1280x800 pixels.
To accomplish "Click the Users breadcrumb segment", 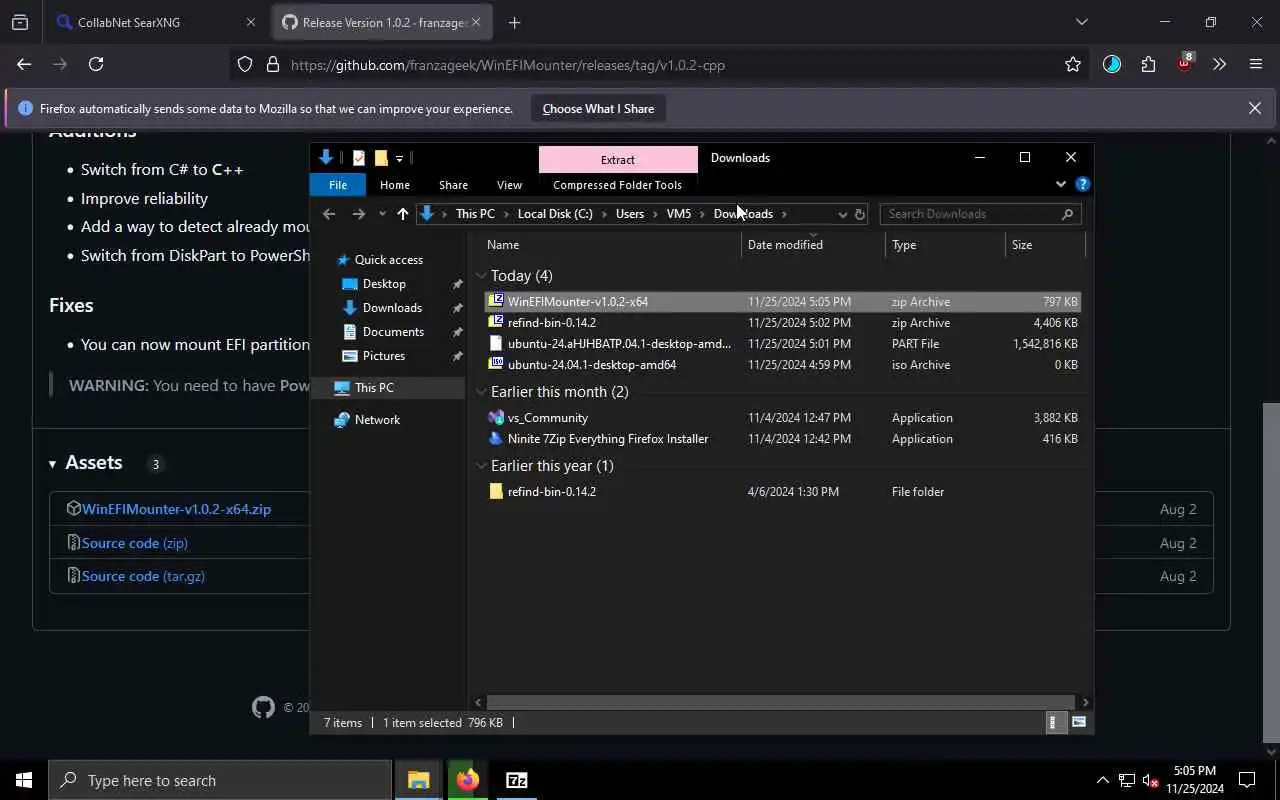I will [630, 214].
